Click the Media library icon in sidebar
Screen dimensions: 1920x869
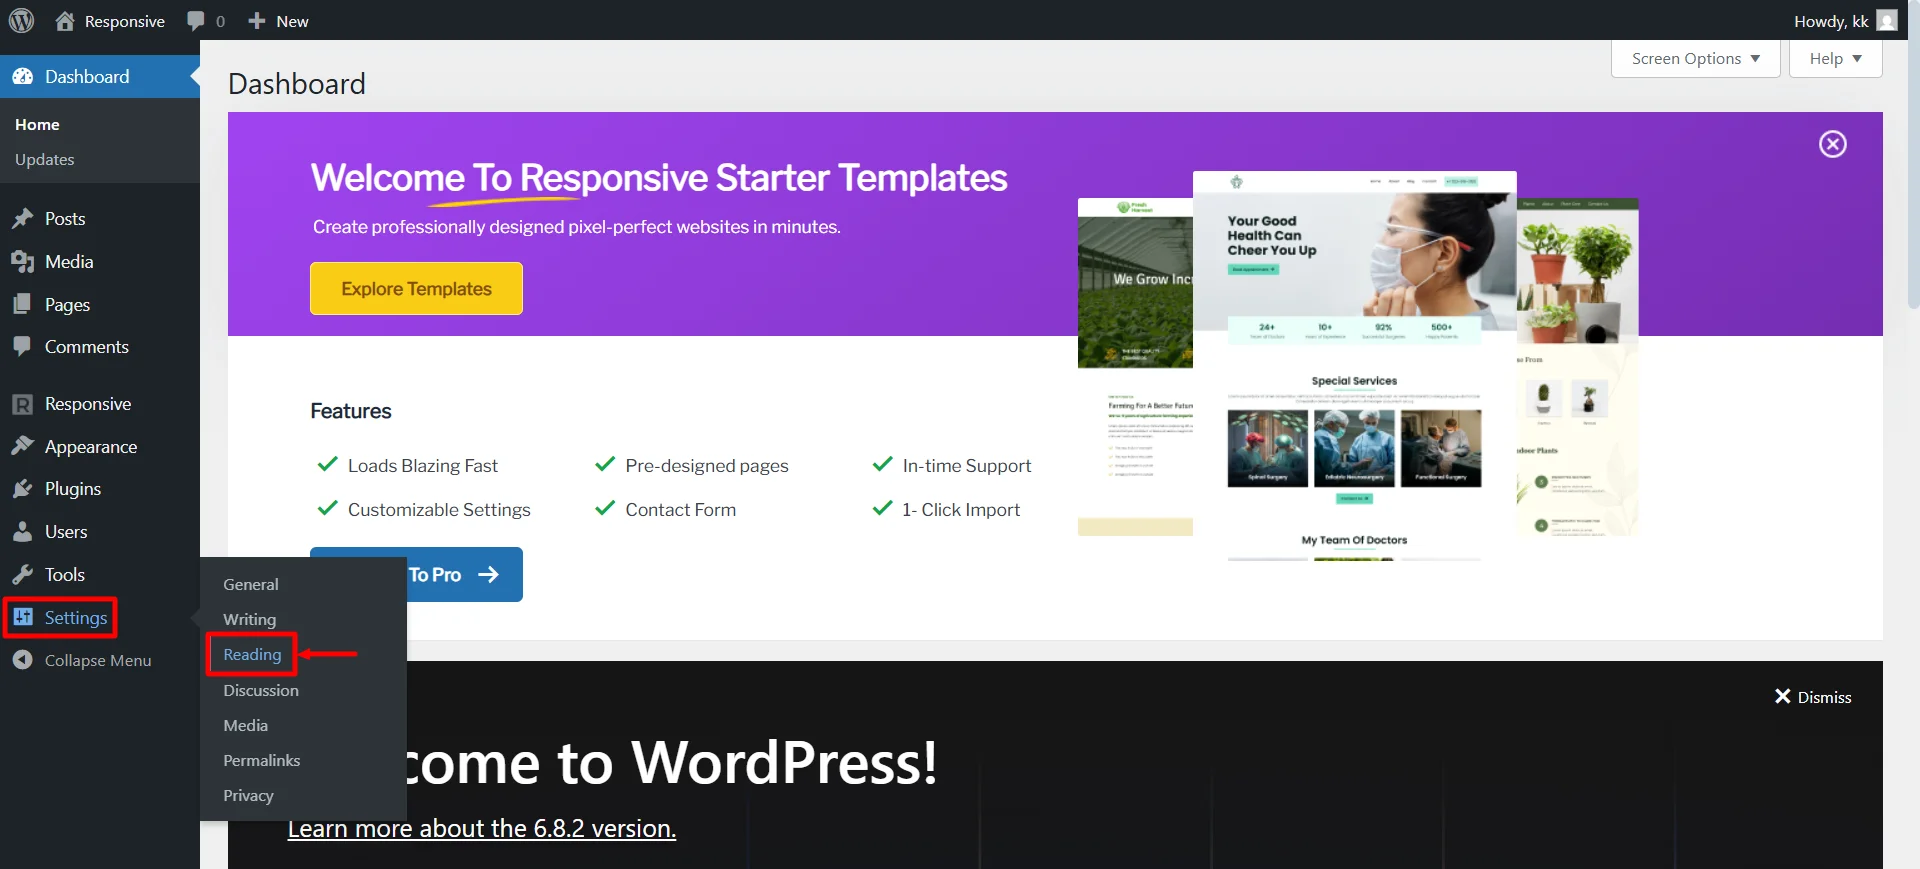(22, 262)
